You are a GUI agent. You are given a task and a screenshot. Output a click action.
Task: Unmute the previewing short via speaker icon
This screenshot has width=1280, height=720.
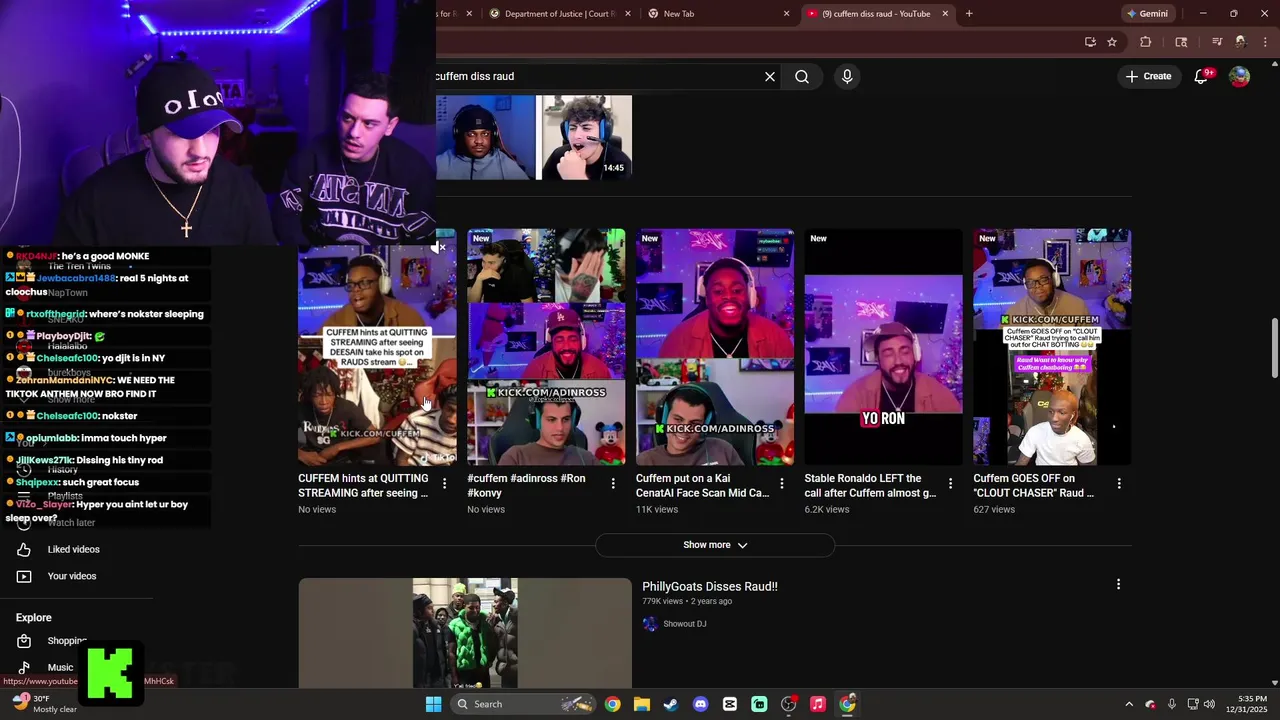tap(439, 247)
